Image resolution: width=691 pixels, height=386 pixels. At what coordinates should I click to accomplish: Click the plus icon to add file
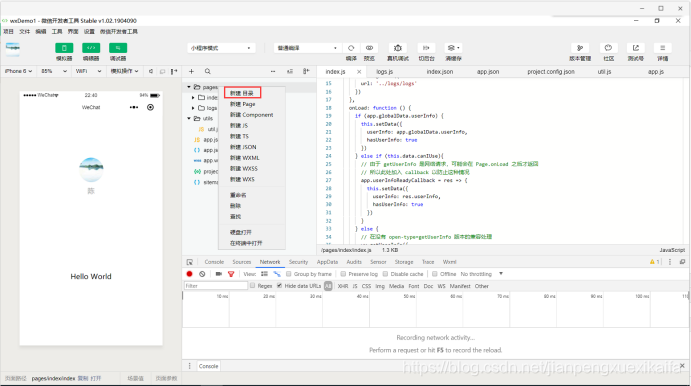click(191, 71)
